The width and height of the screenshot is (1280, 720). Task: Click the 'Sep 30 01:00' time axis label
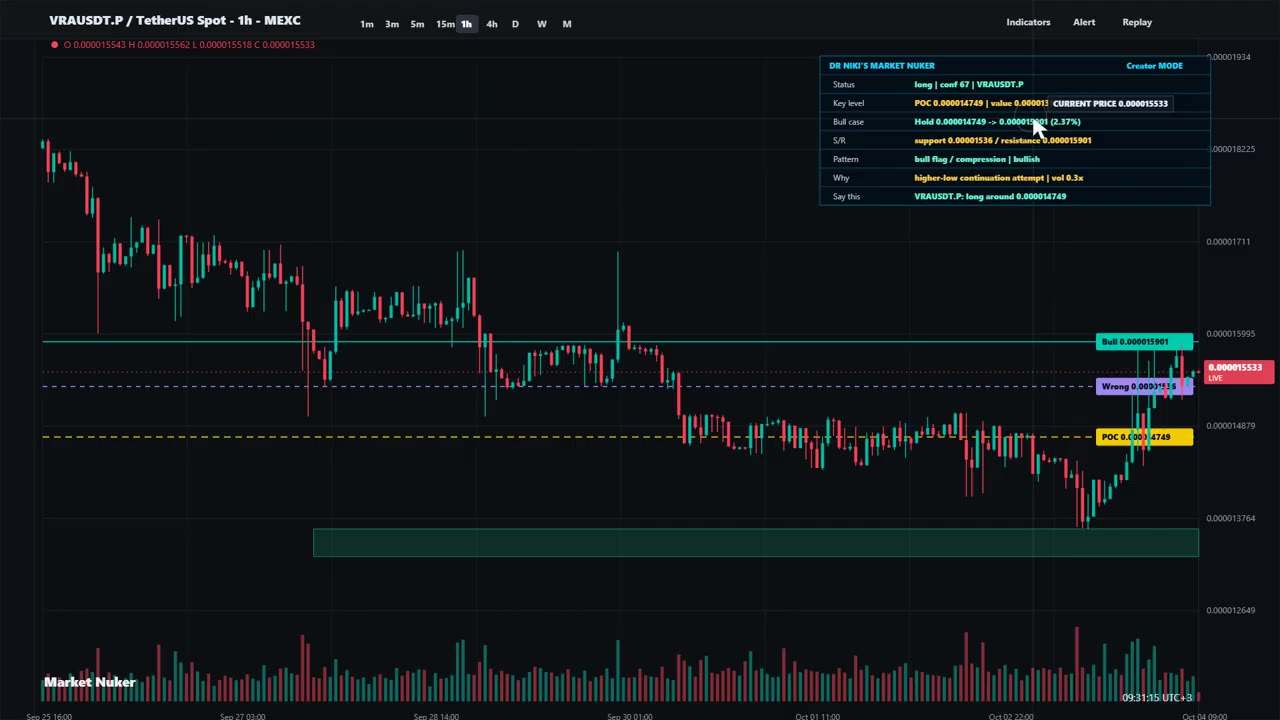(x=630, y=716)
